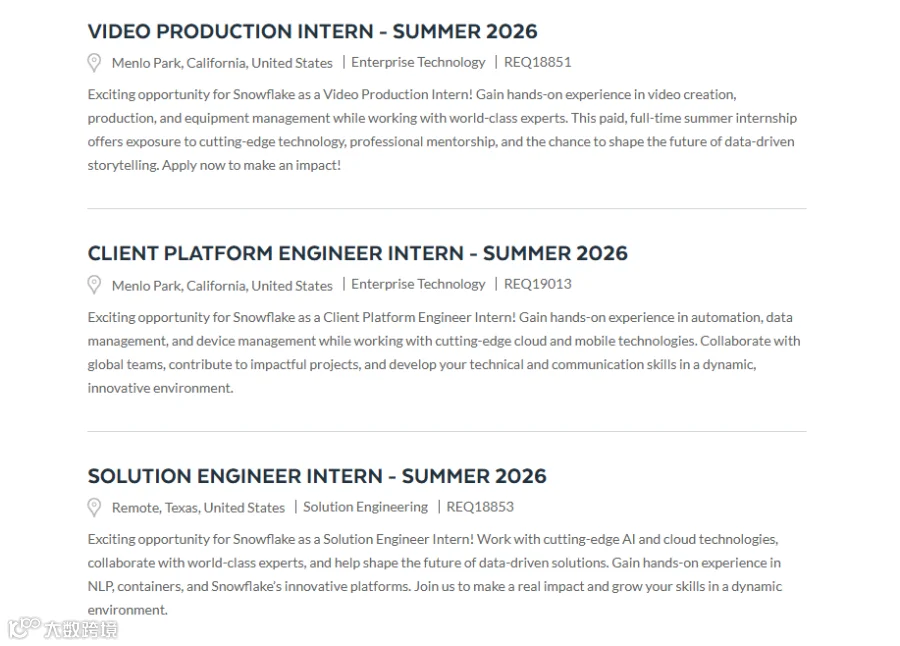Click Menlo Park location of Client Platform Engineer

point(222,285)
